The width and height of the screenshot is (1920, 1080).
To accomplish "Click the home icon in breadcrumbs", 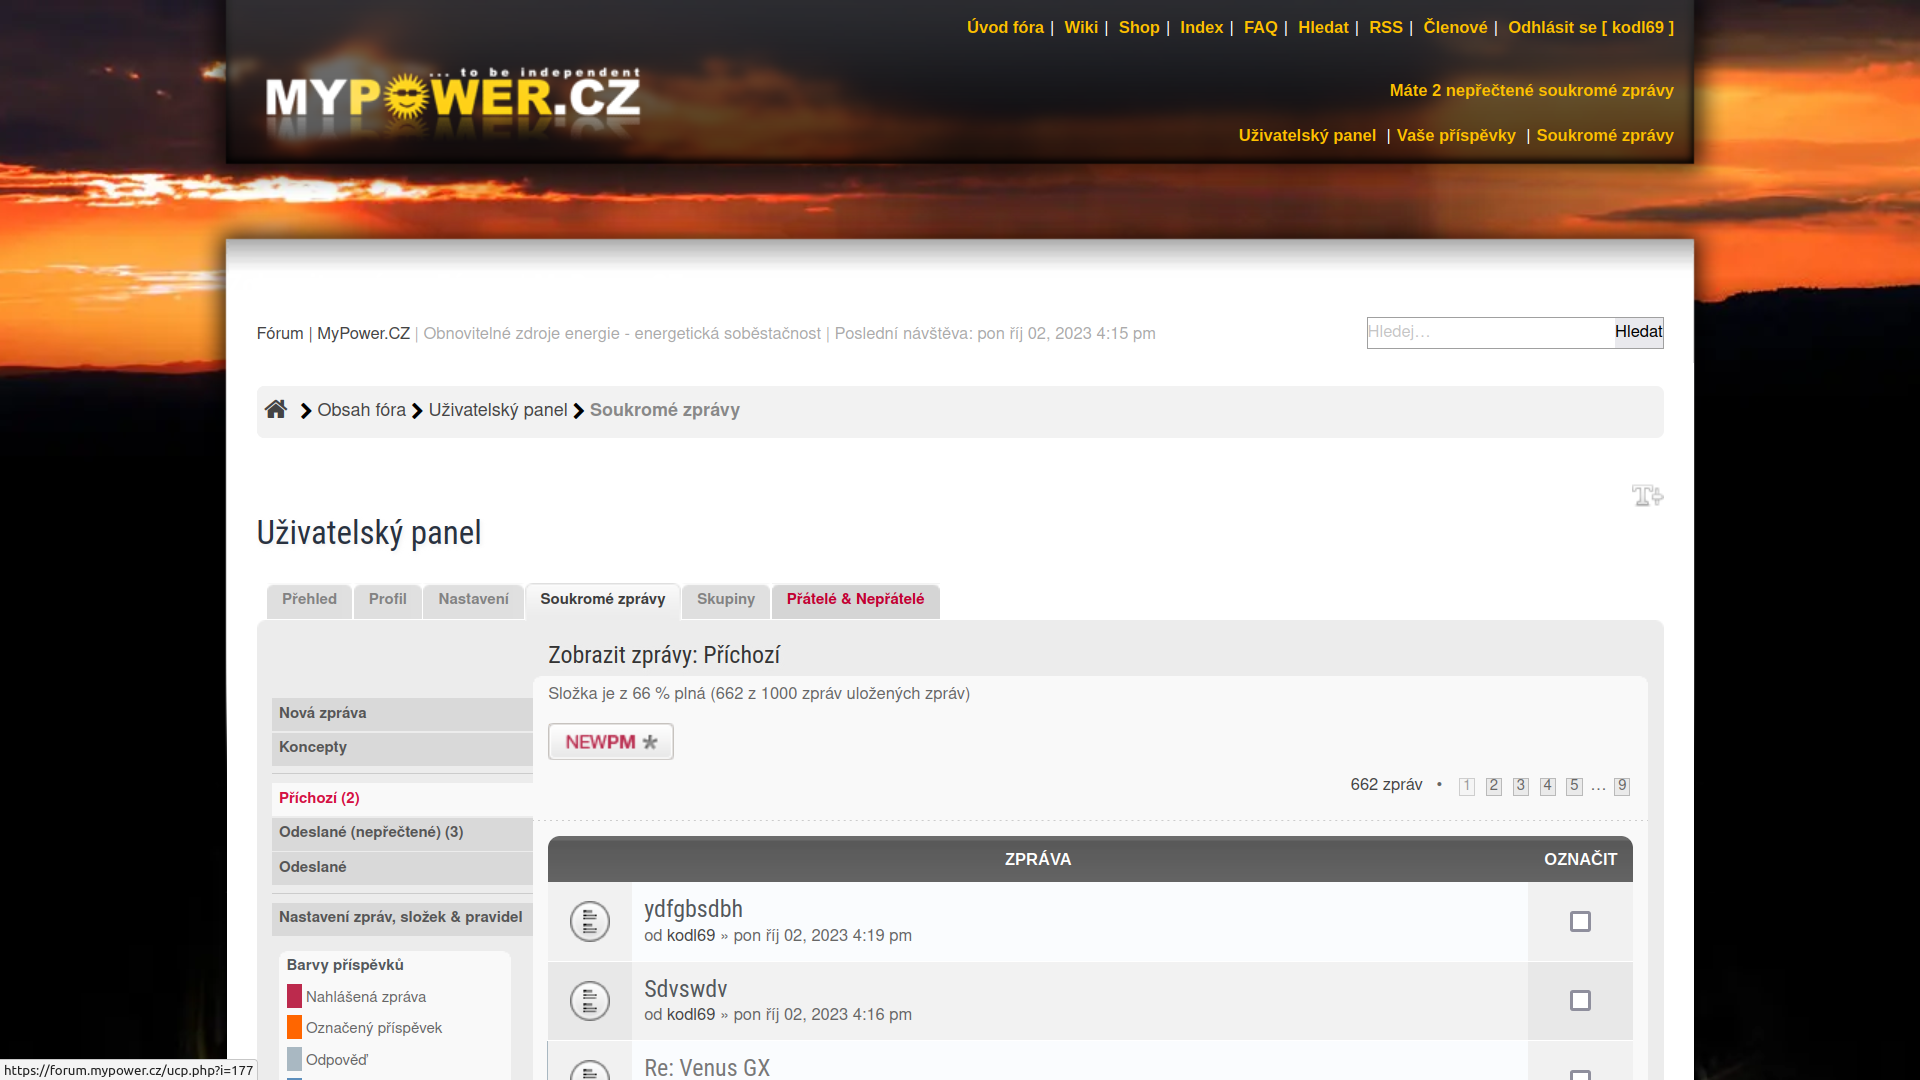I will tap(276, 410).
